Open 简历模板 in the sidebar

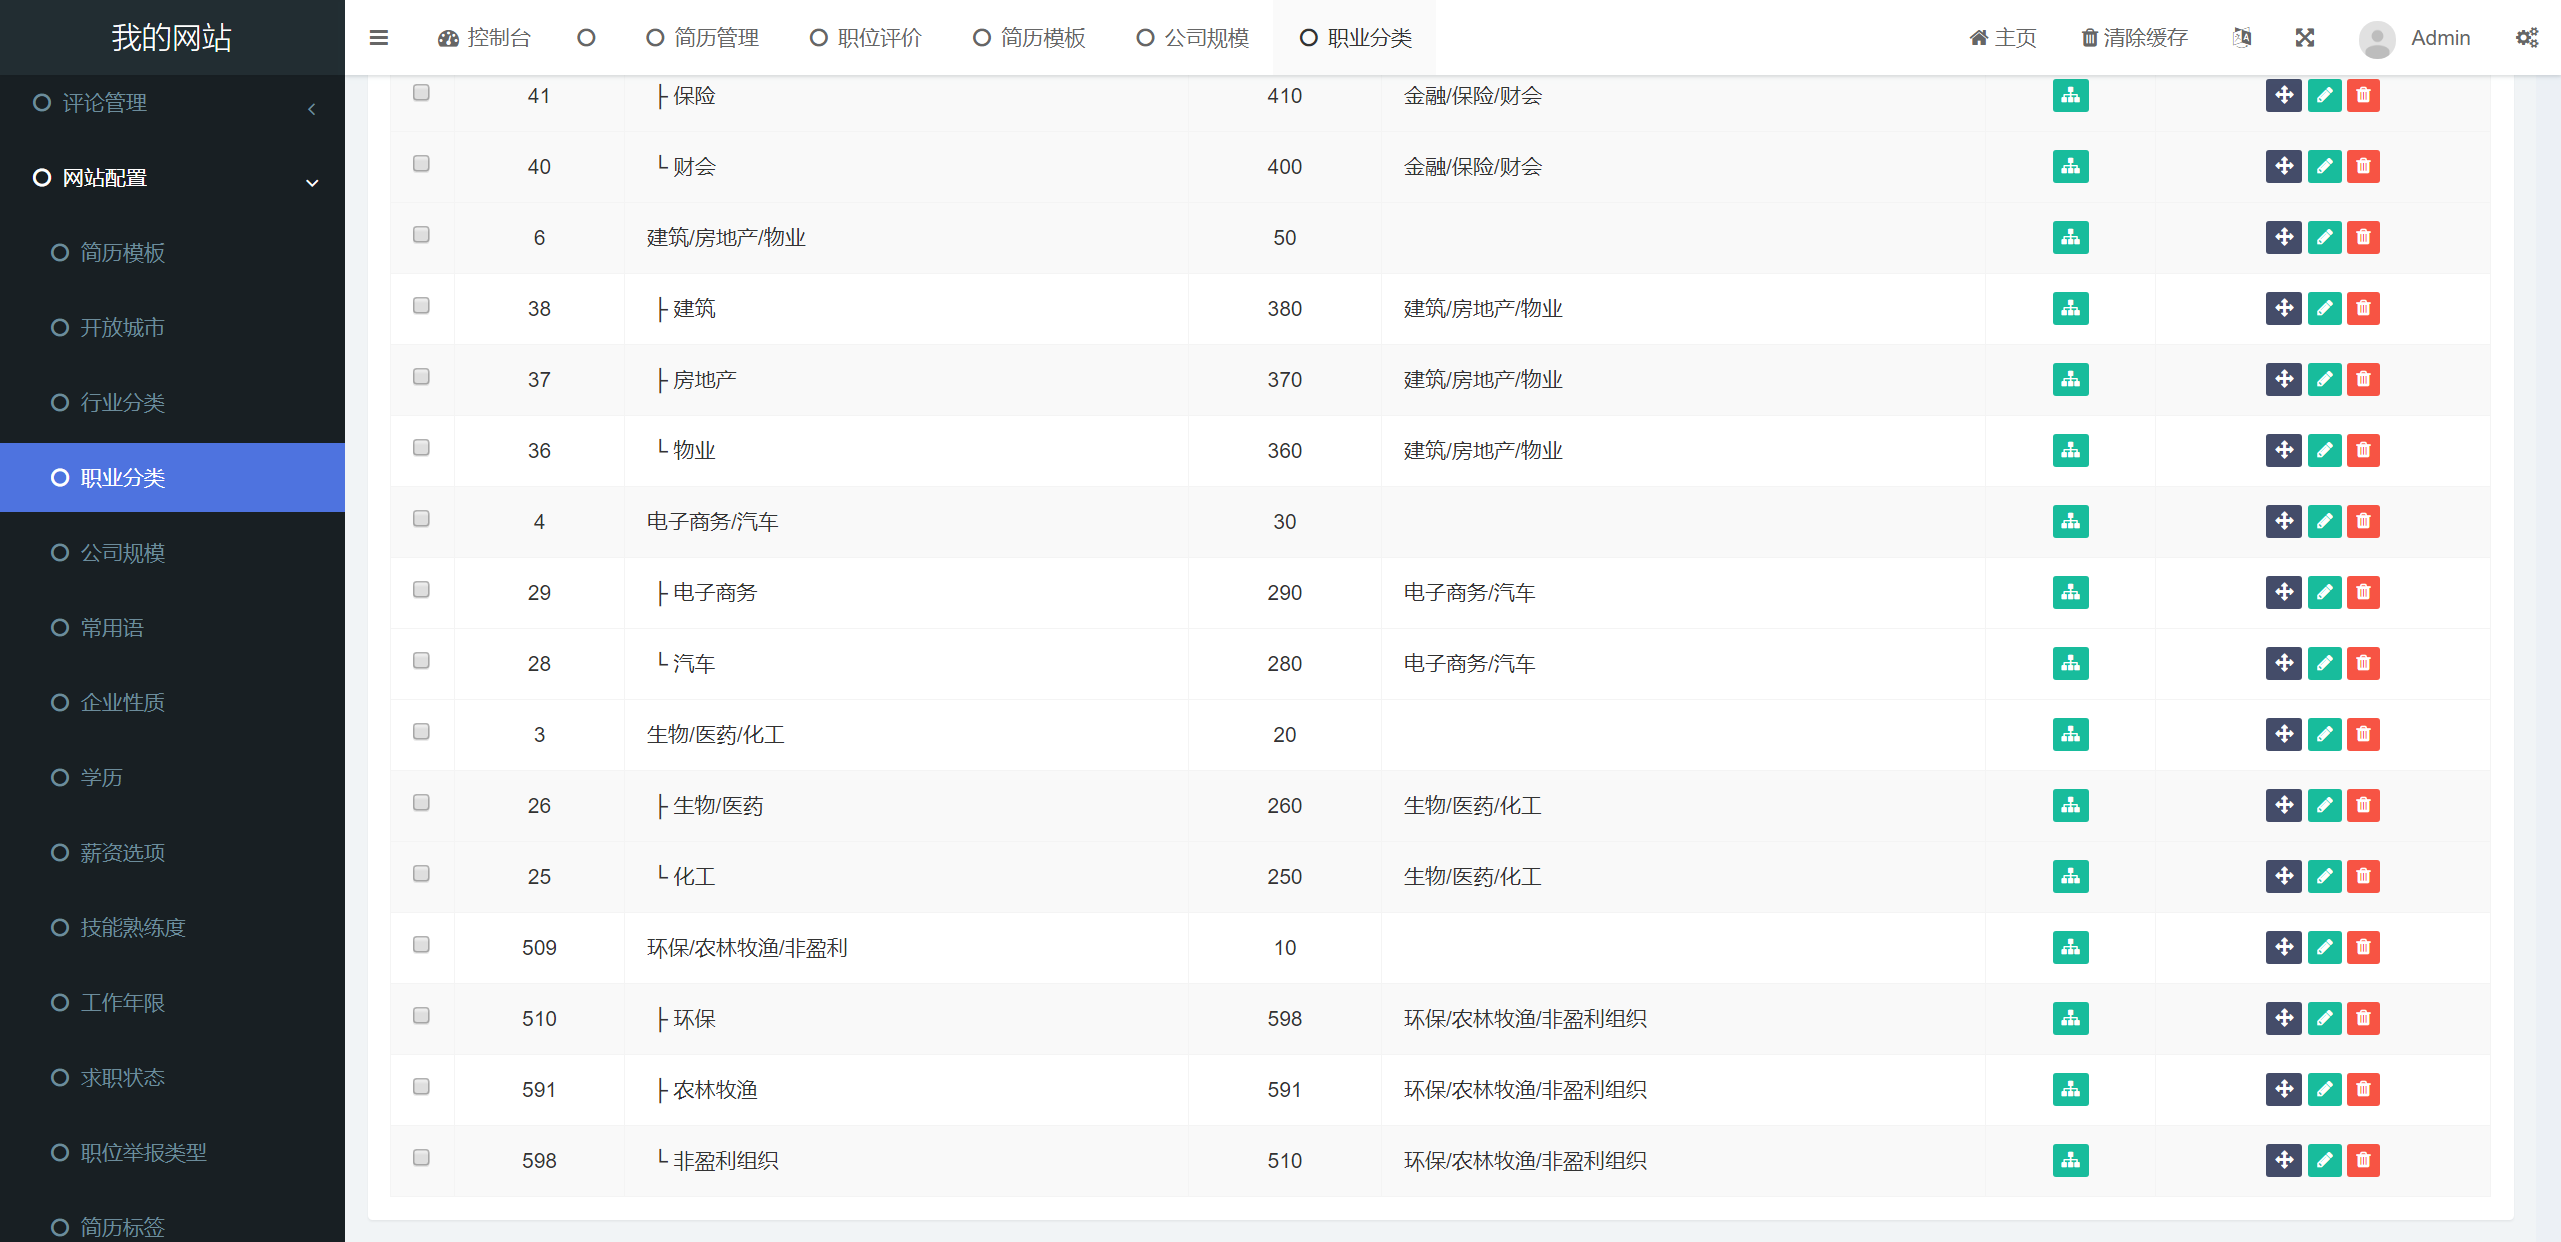(x=172, y=253)
